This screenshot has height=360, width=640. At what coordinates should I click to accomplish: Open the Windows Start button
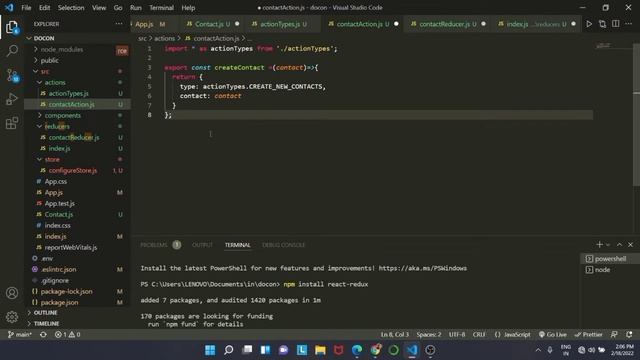click(x=210, y=350)
